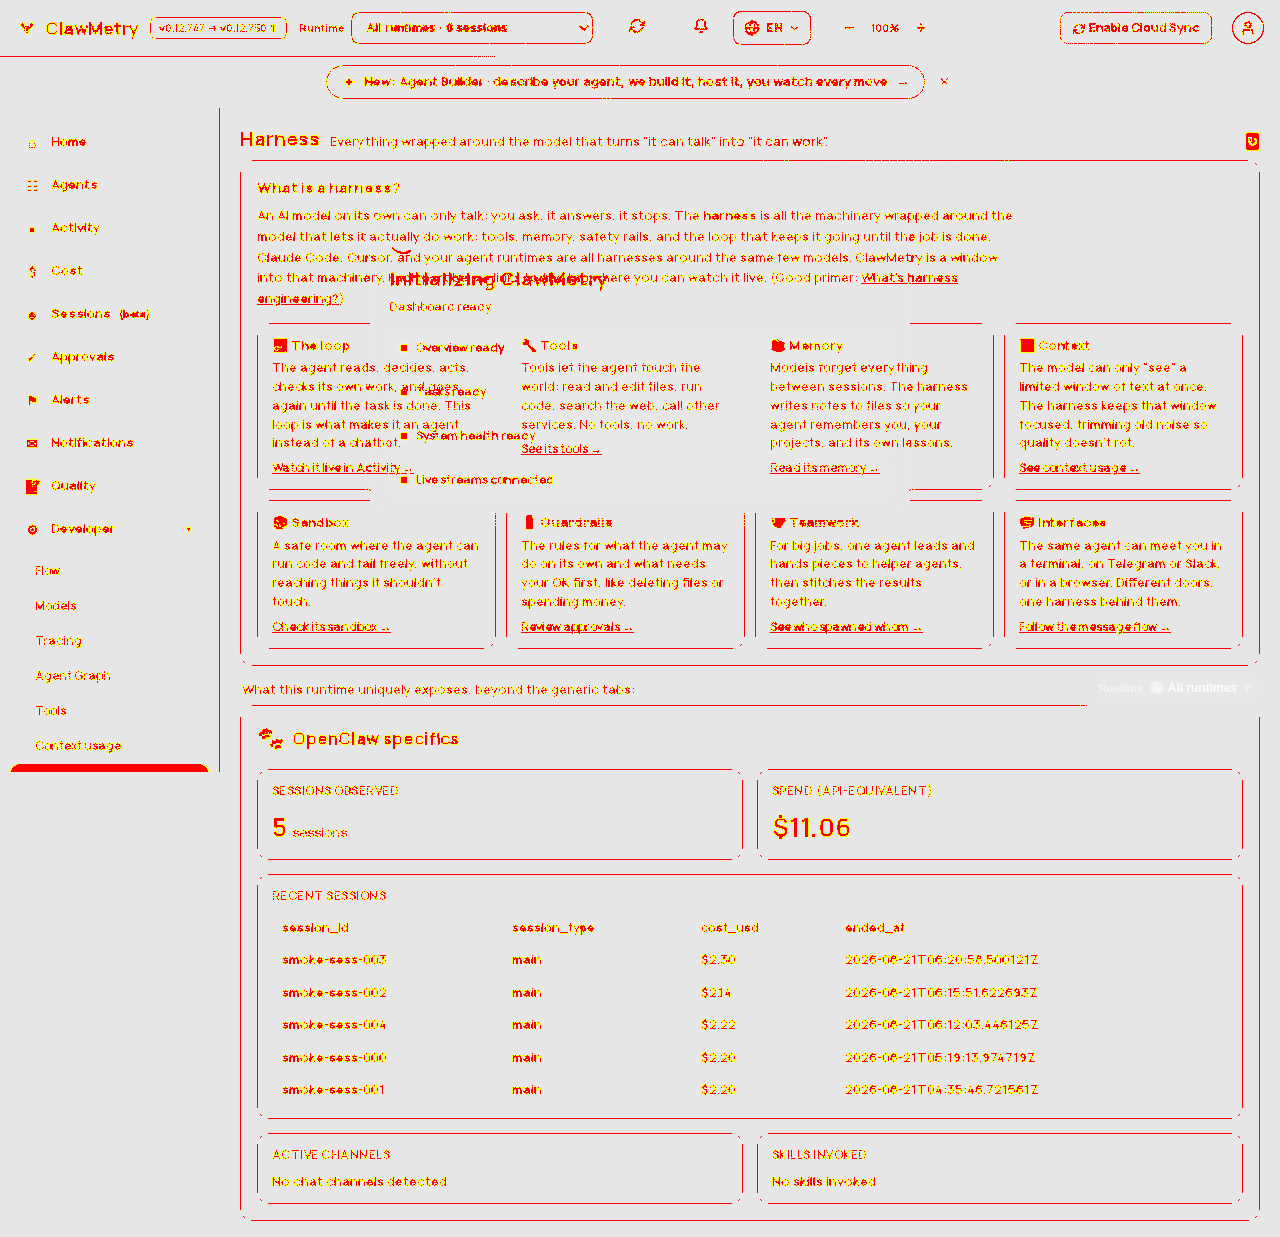This screenshot has height=1237, width=1280.
Task: Click the Approvals checkmark icon
Action: click(32, 358)
